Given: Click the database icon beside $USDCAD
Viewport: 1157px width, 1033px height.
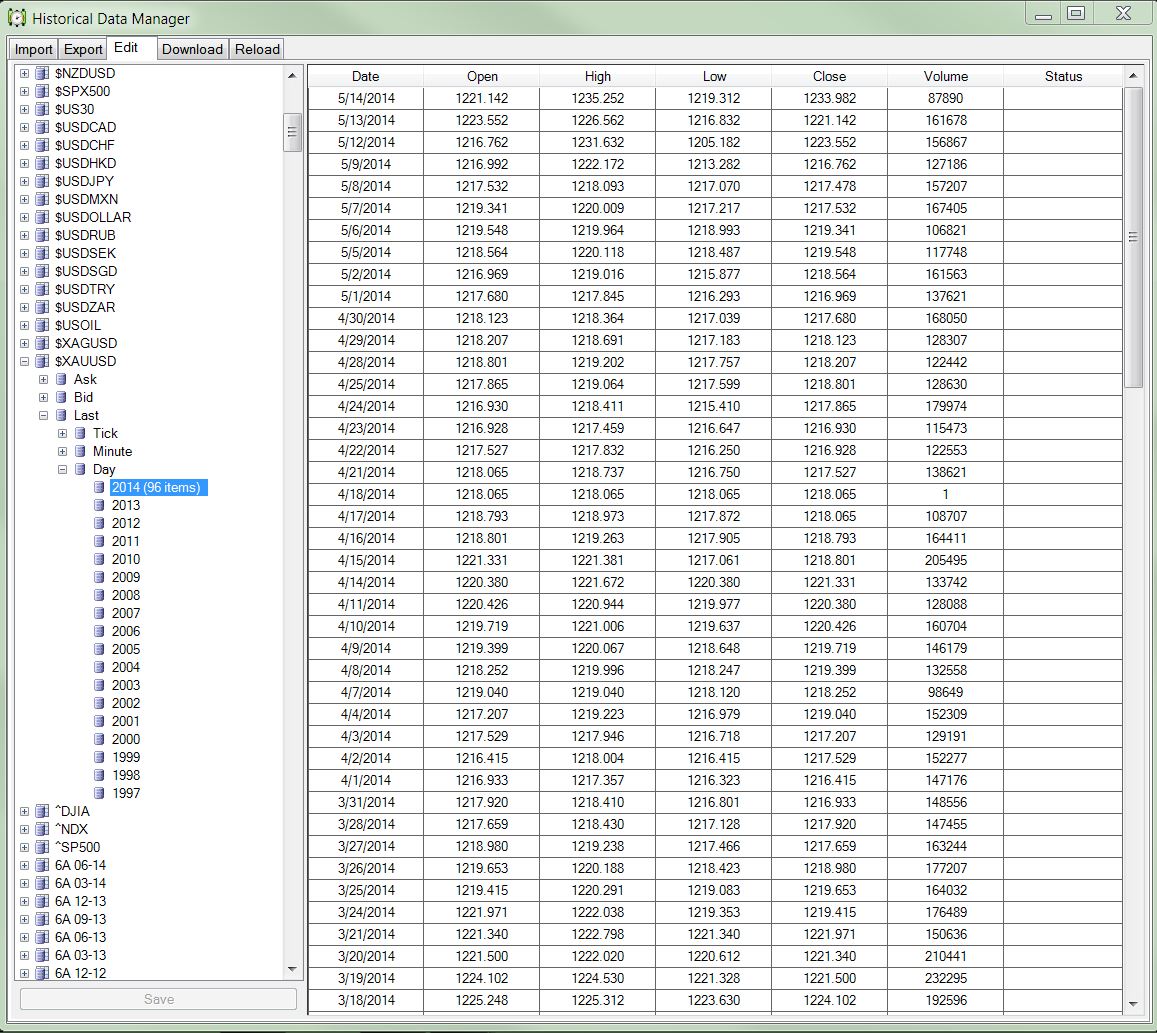Looking at the screenshot, I should coord(43,128).
